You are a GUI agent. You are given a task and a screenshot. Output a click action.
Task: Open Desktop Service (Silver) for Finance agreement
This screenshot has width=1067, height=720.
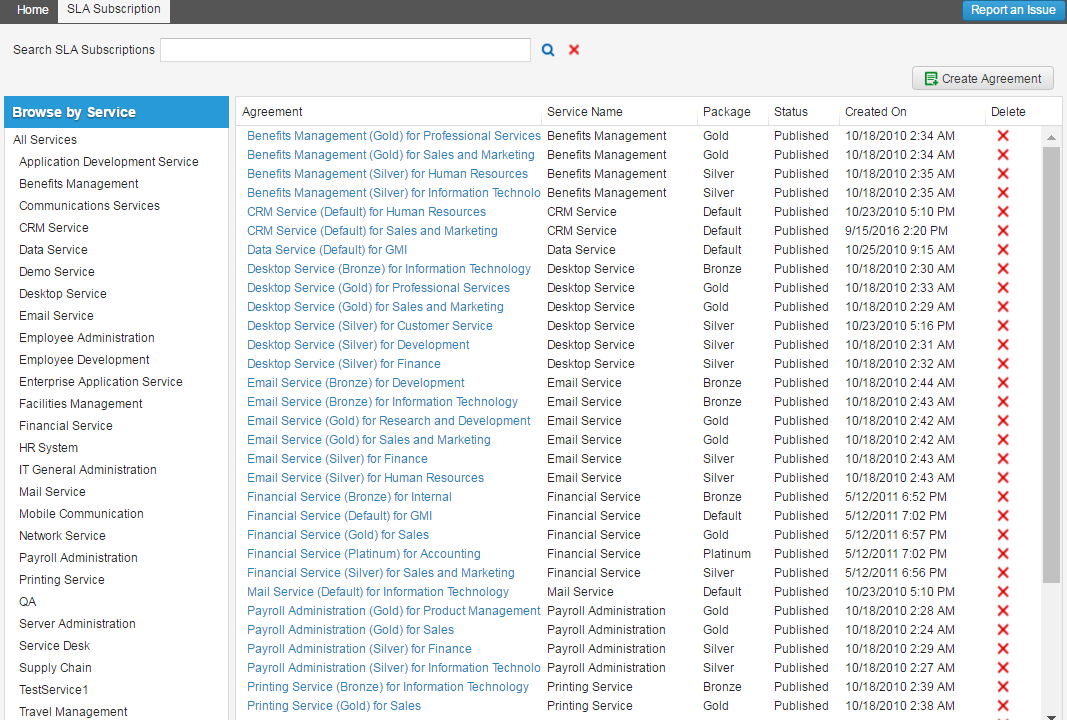click(343, 364)
